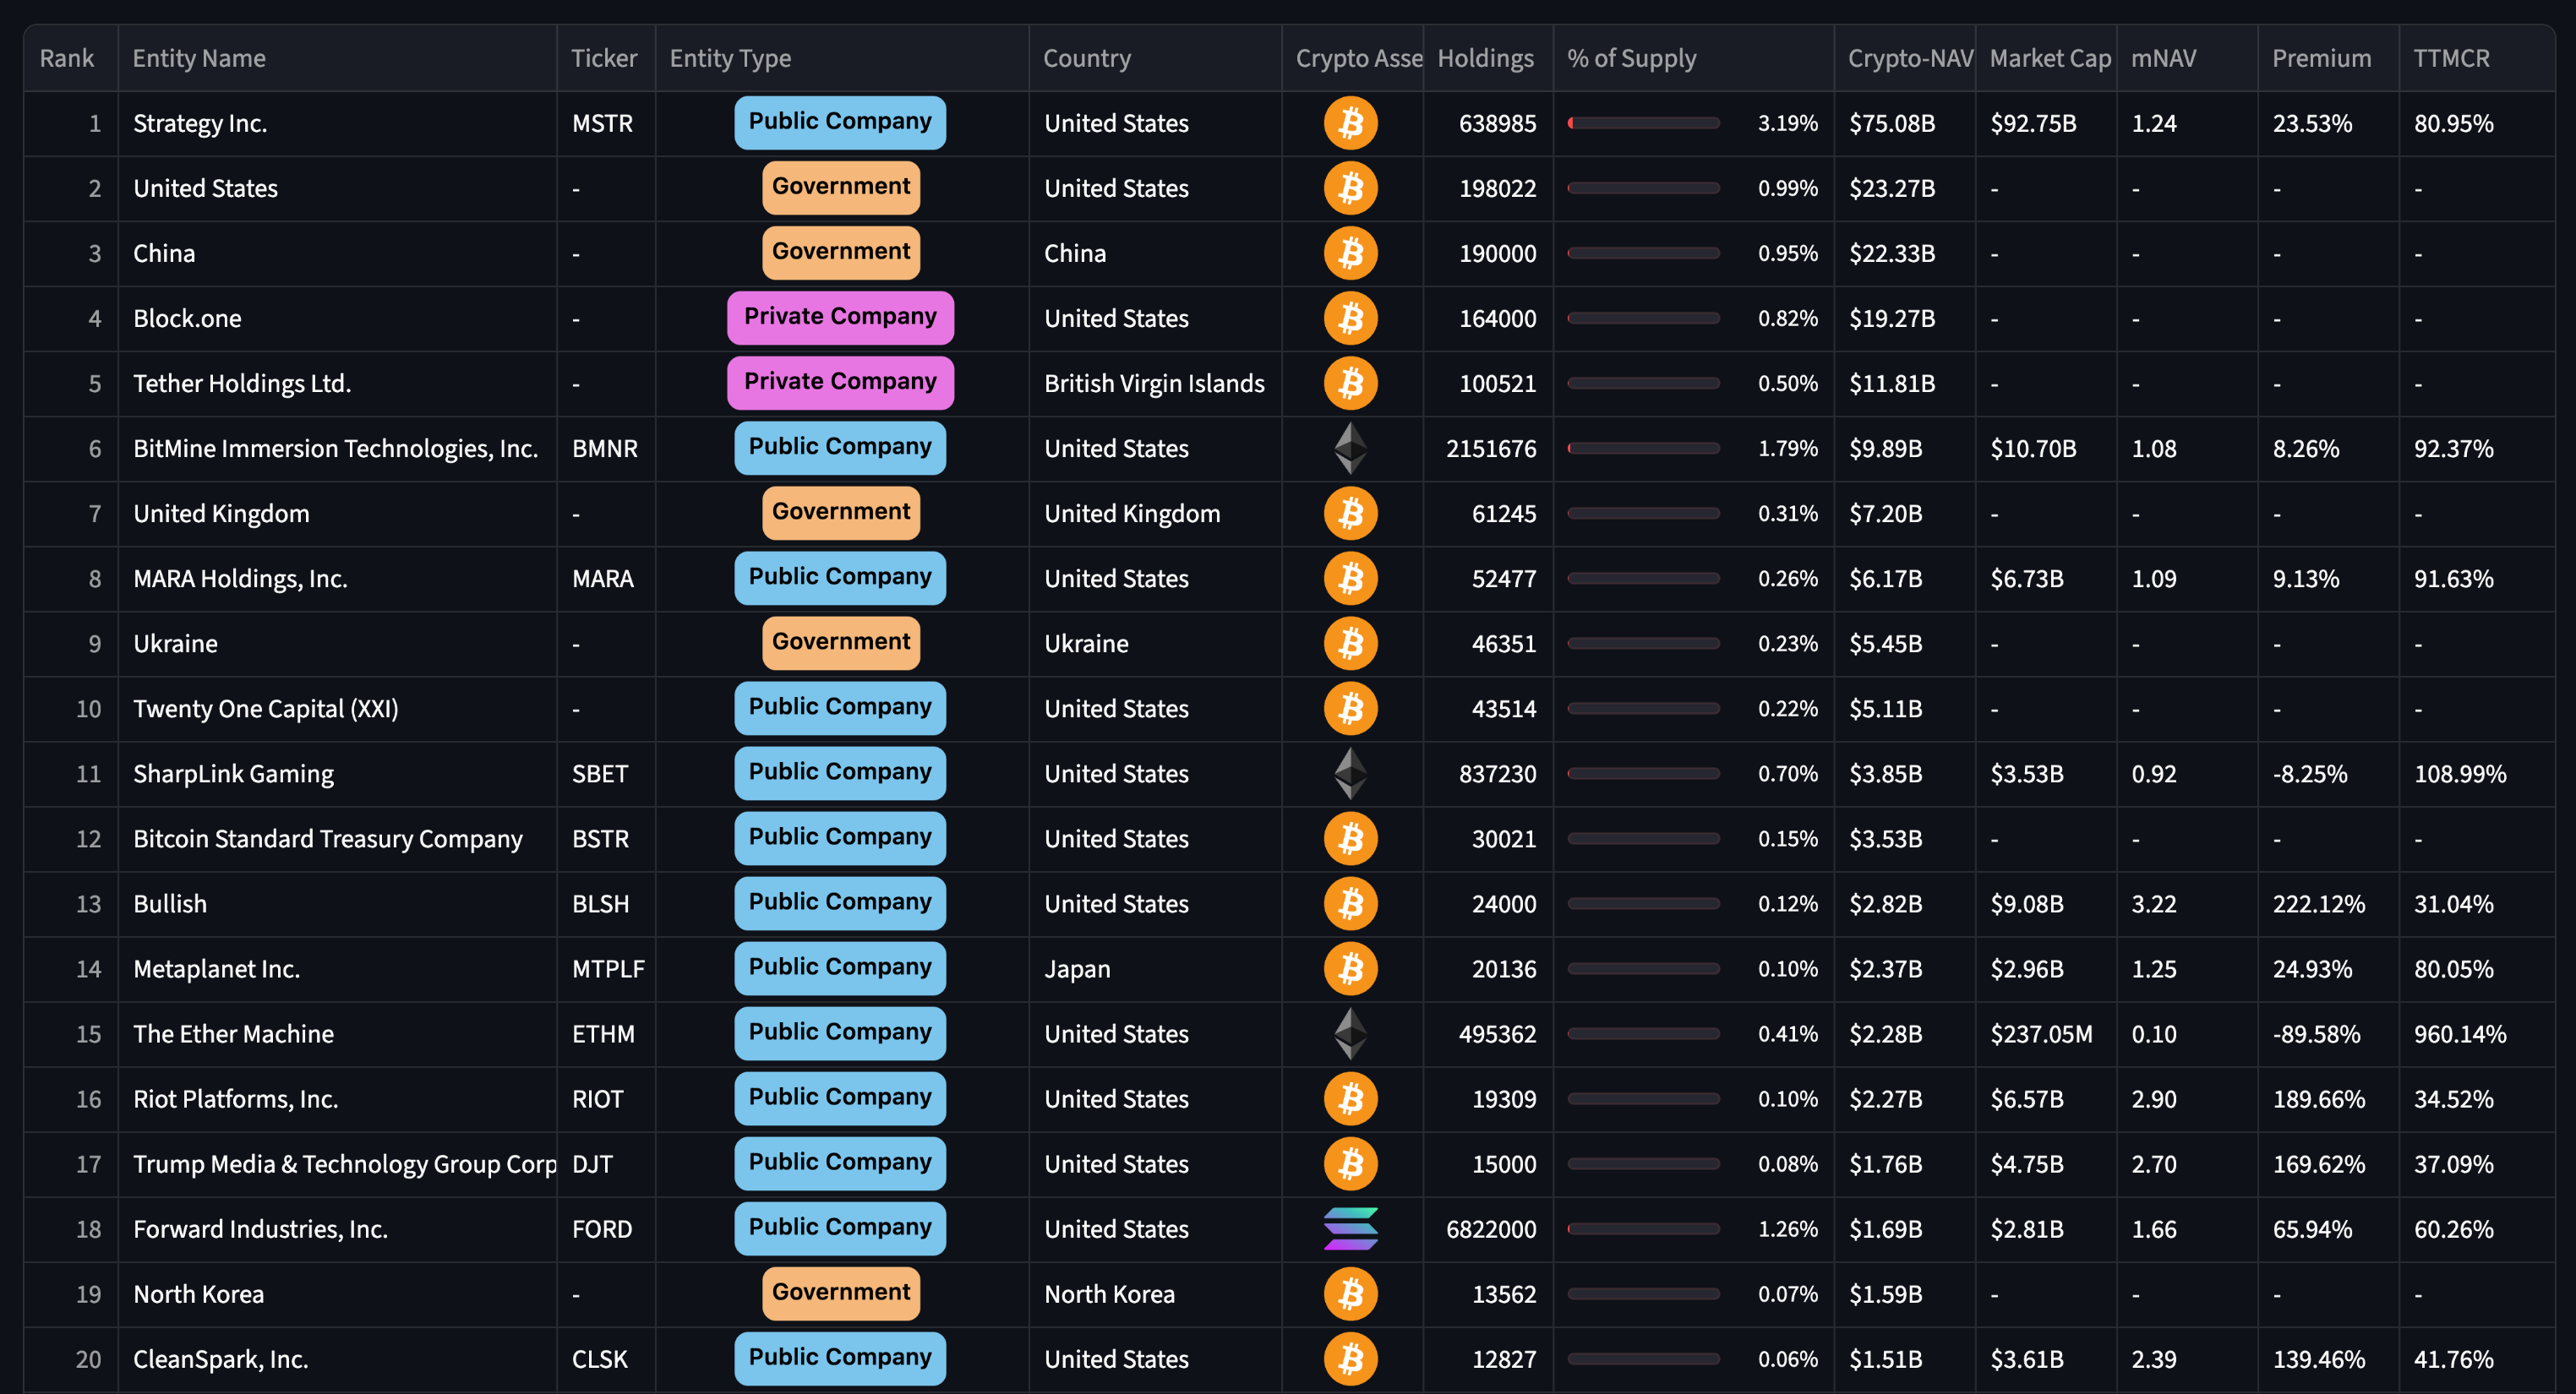Viewport: 2576px width, 1394px height.
Task: Click the Bitcoin icon for Tether Holdings Ltd.
Action: (1350, 383)
